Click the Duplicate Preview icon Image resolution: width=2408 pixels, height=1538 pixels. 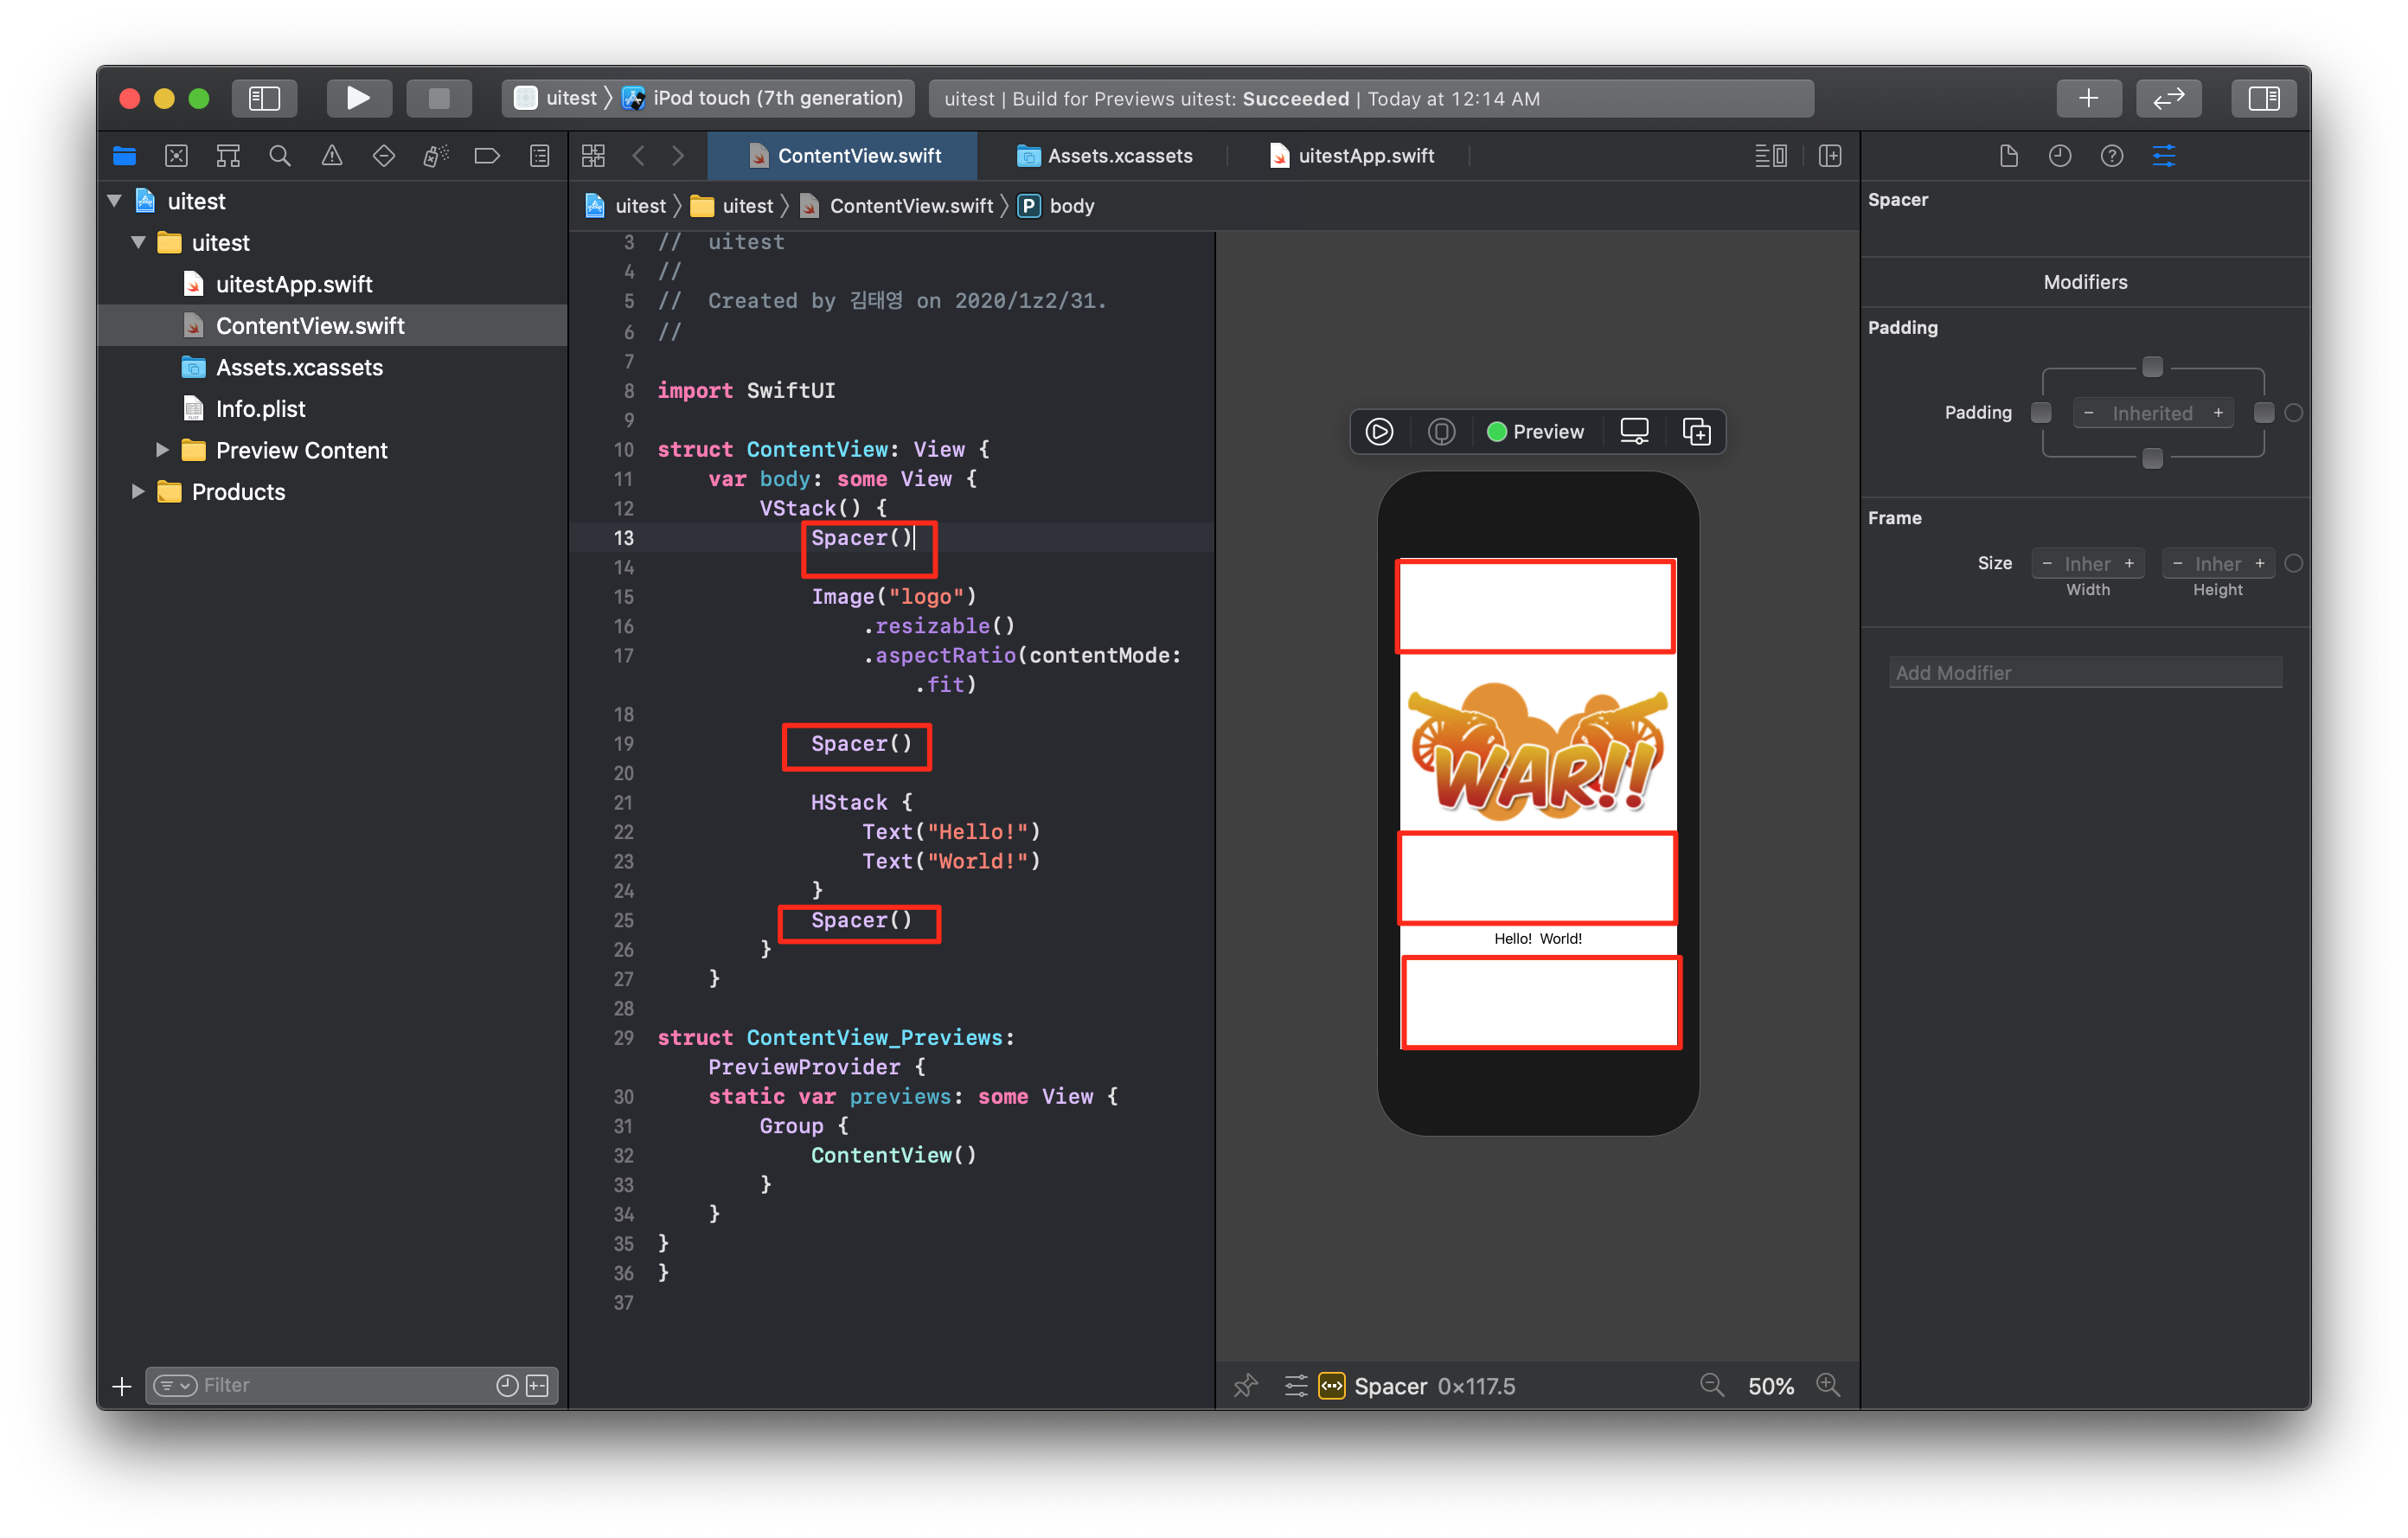pyautogui.click(x=1696, y=432)
